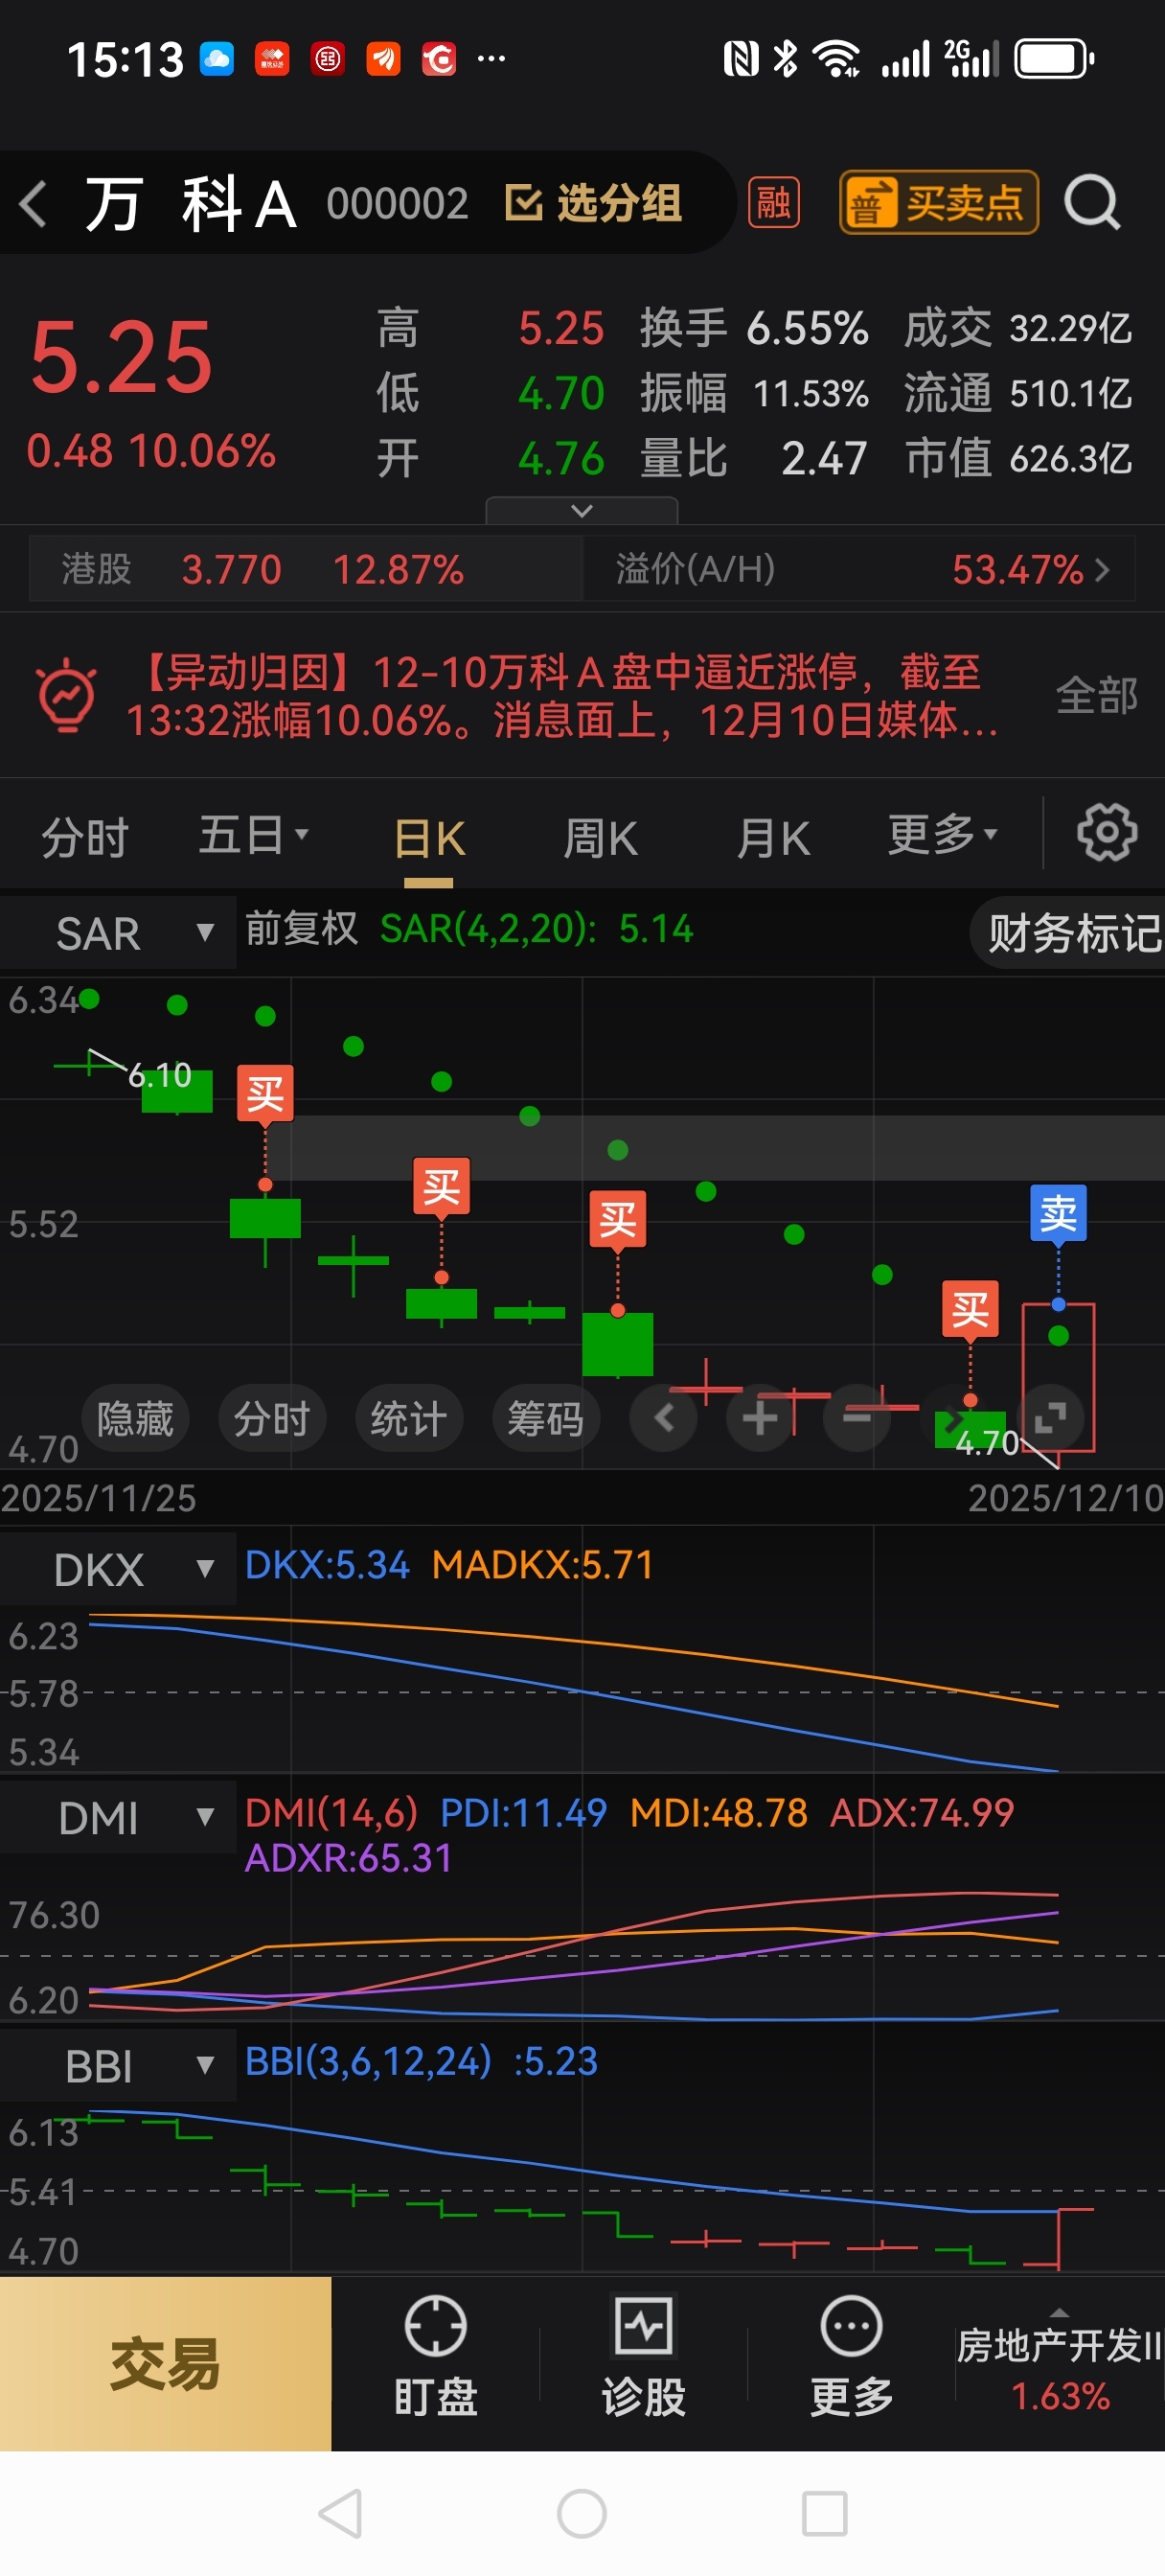Screen dimensions: 1165x2576
Task: Tap MADKX:5.71 indicator value
Action: point(542,1565)
